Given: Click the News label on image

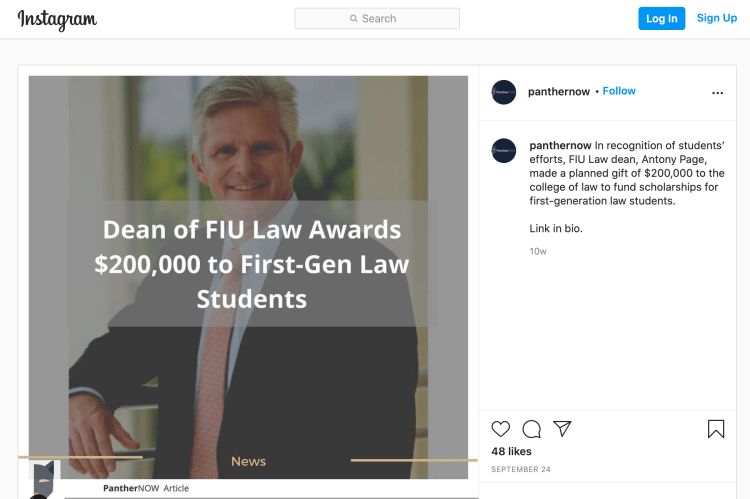Looking at the screenshot, I should [248, 461].
